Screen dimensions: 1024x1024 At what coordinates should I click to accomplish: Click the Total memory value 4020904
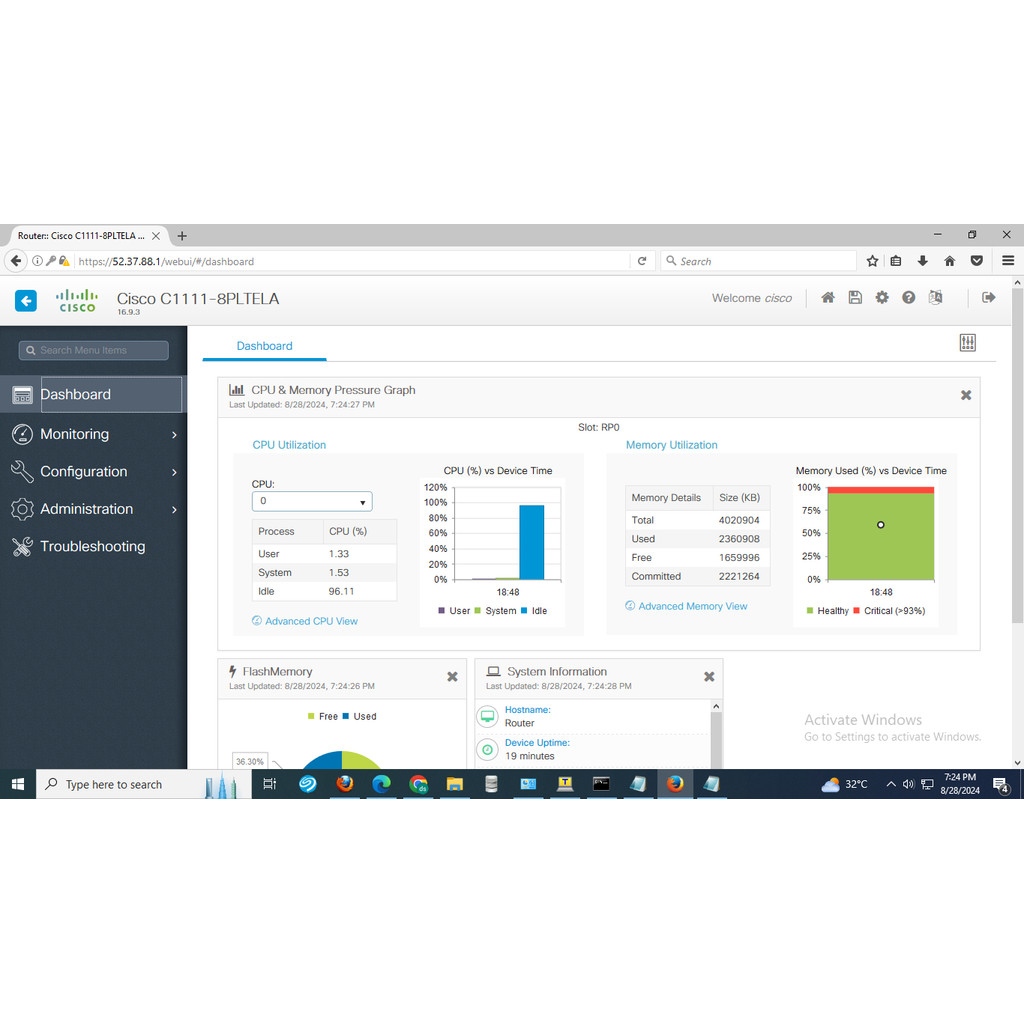click(x=739, y=520)
